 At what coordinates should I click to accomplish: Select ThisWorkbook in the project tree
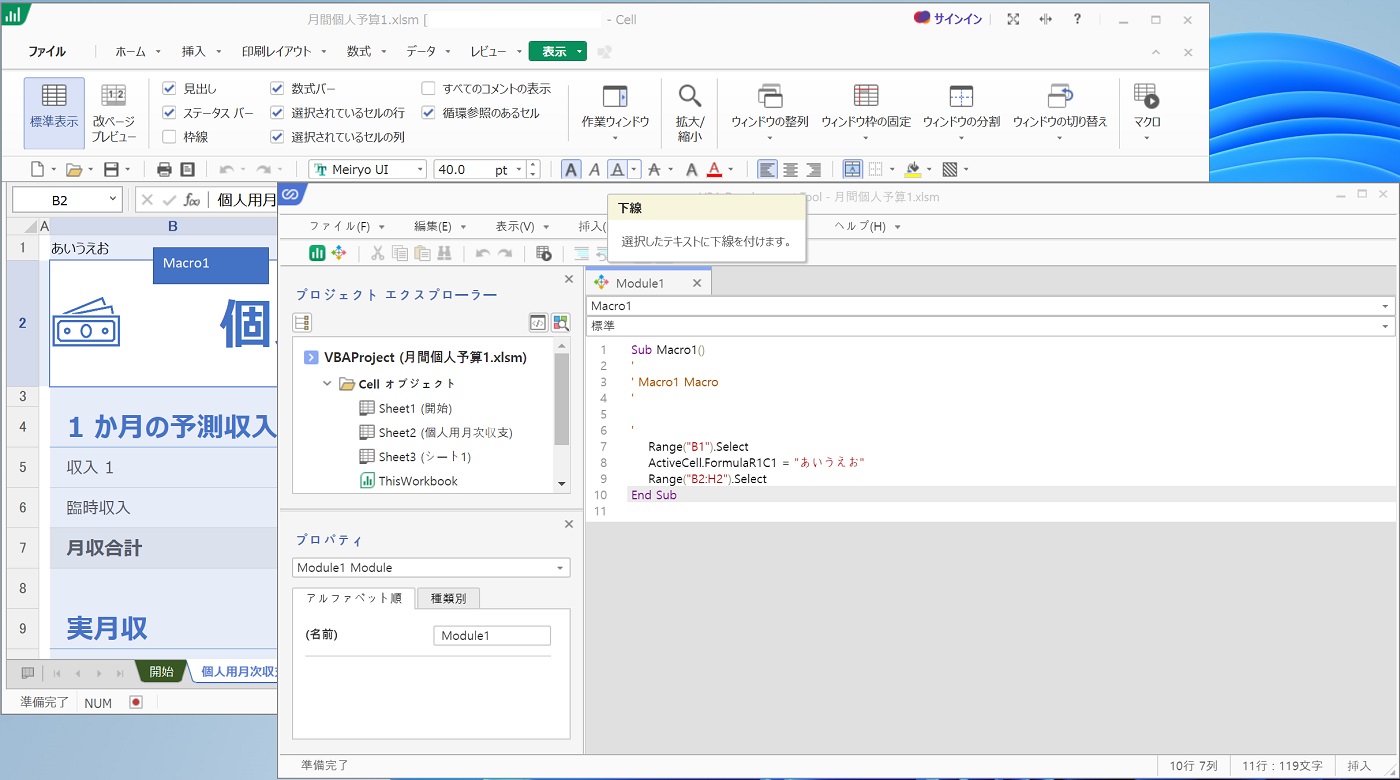click(x=408, y=481)
